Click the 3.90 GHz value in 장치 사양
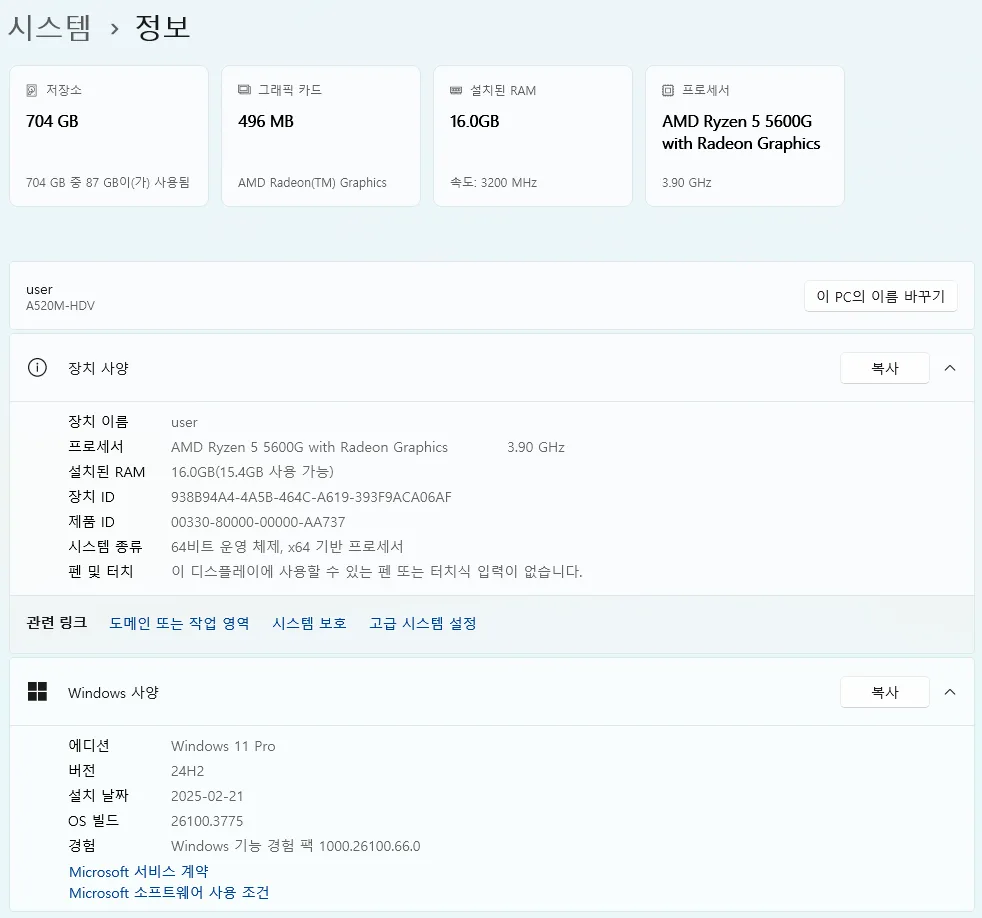Image resolution: width=982 pixels, height=918 pixels. tap(536, 447)
